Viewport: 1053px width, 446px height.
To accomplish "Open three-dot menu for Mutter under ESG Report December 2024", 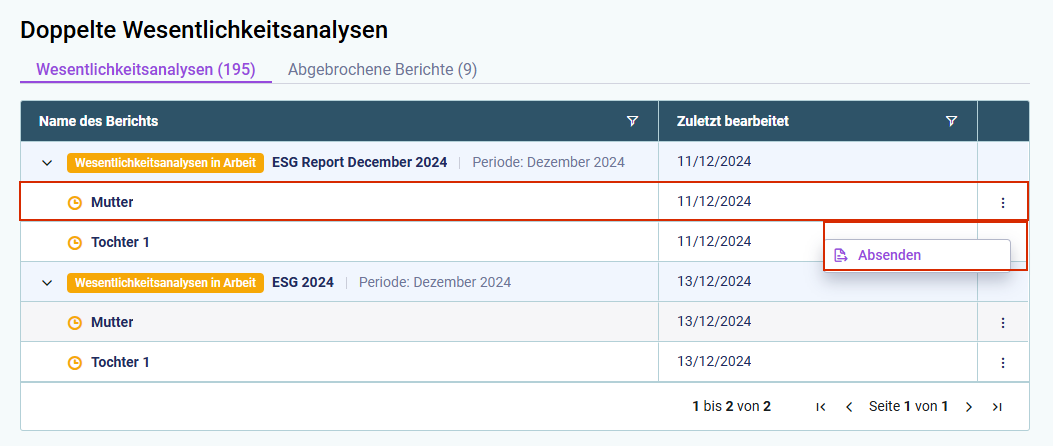I will [1003, 202].
